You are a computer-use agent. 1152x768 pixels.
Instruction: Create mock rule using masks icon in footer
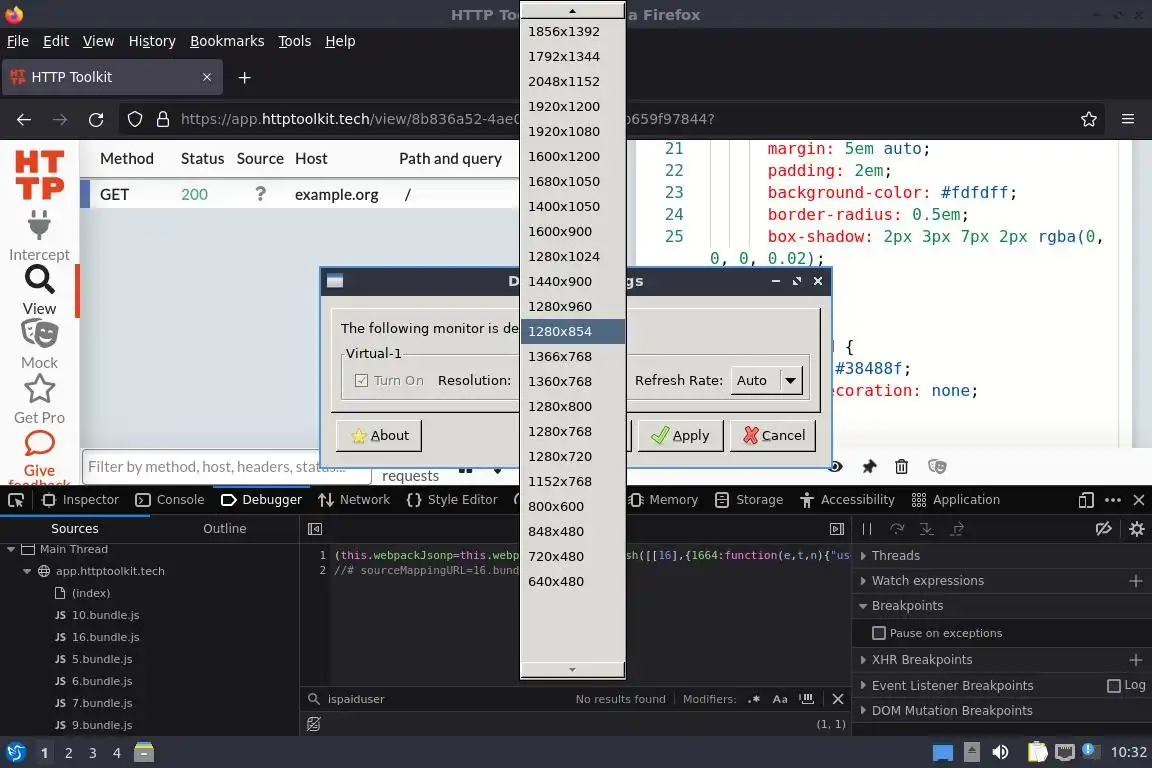[937, 466]
